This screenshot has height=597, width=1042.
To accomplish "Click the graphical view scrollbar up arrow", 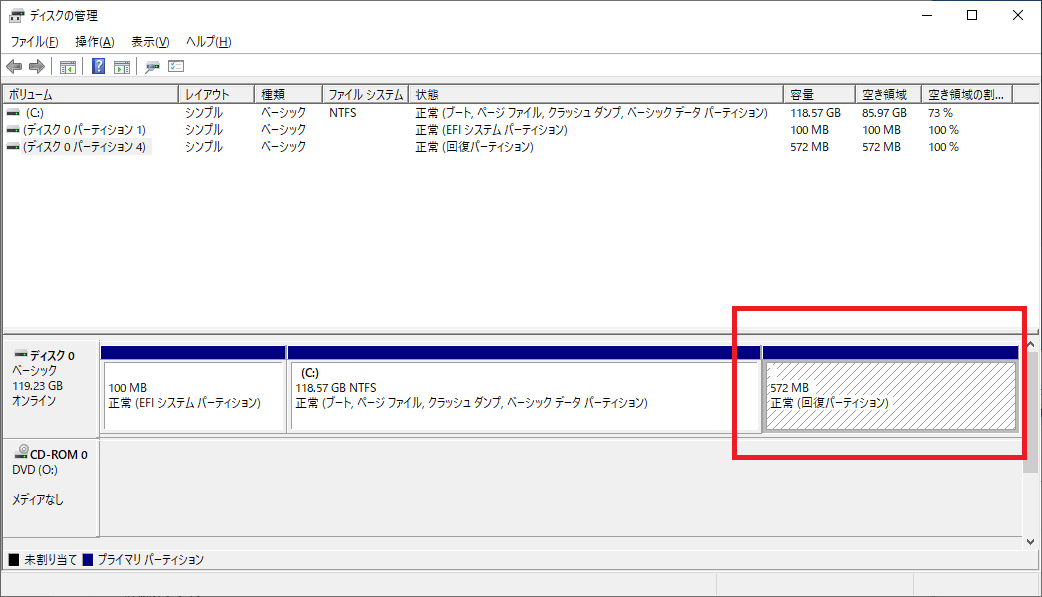I will [1030, 344].
